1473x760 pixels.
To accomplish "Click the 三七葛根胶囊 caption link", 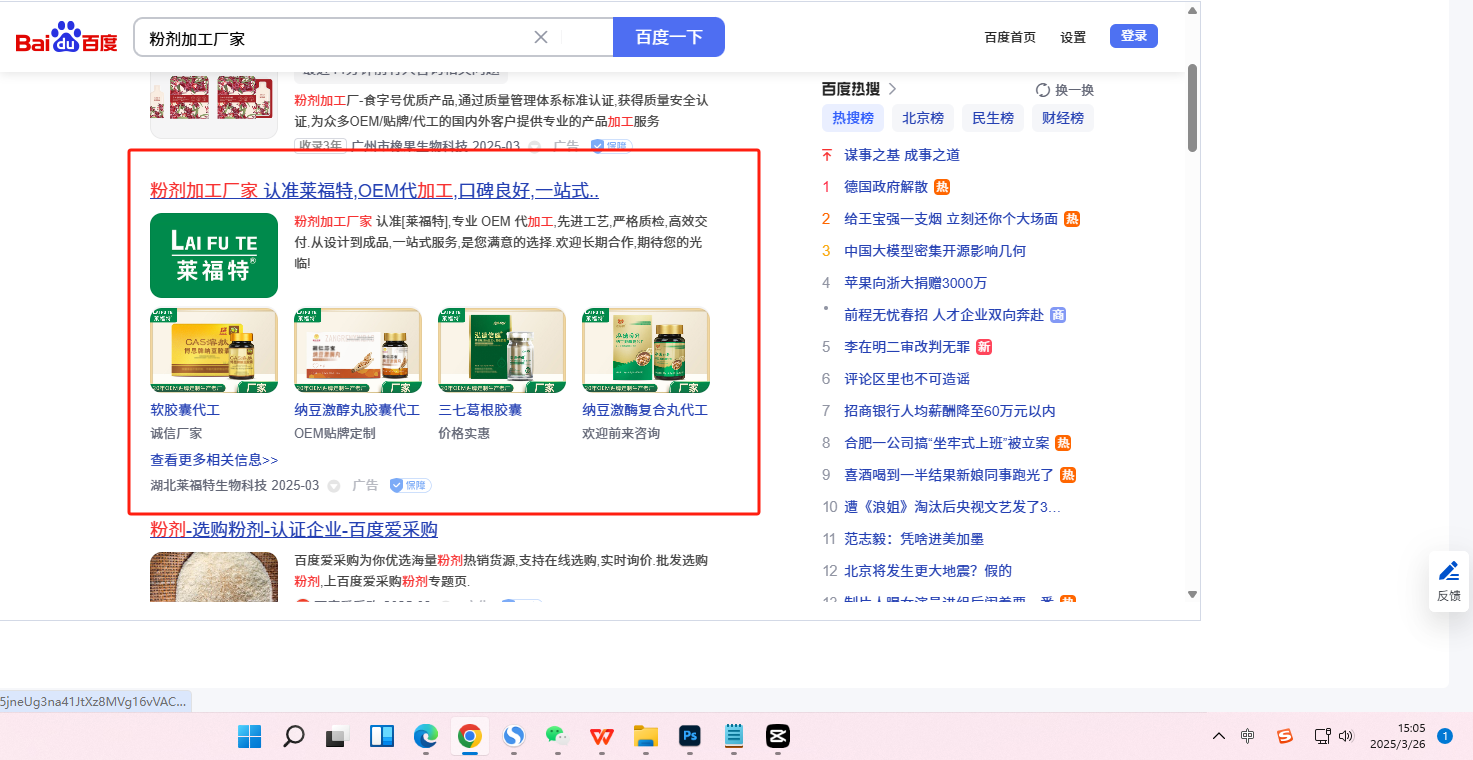I will pos(480,410).
